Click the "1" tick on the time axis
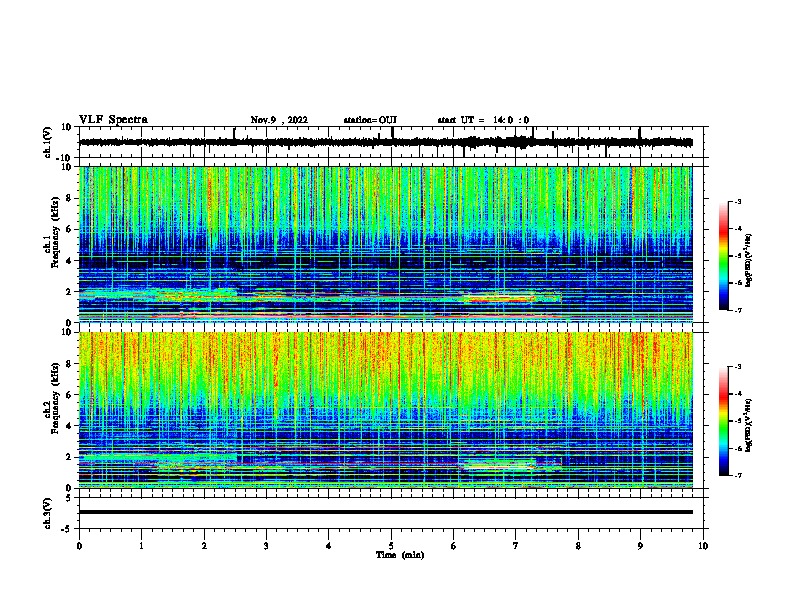 tap(141, 546)
